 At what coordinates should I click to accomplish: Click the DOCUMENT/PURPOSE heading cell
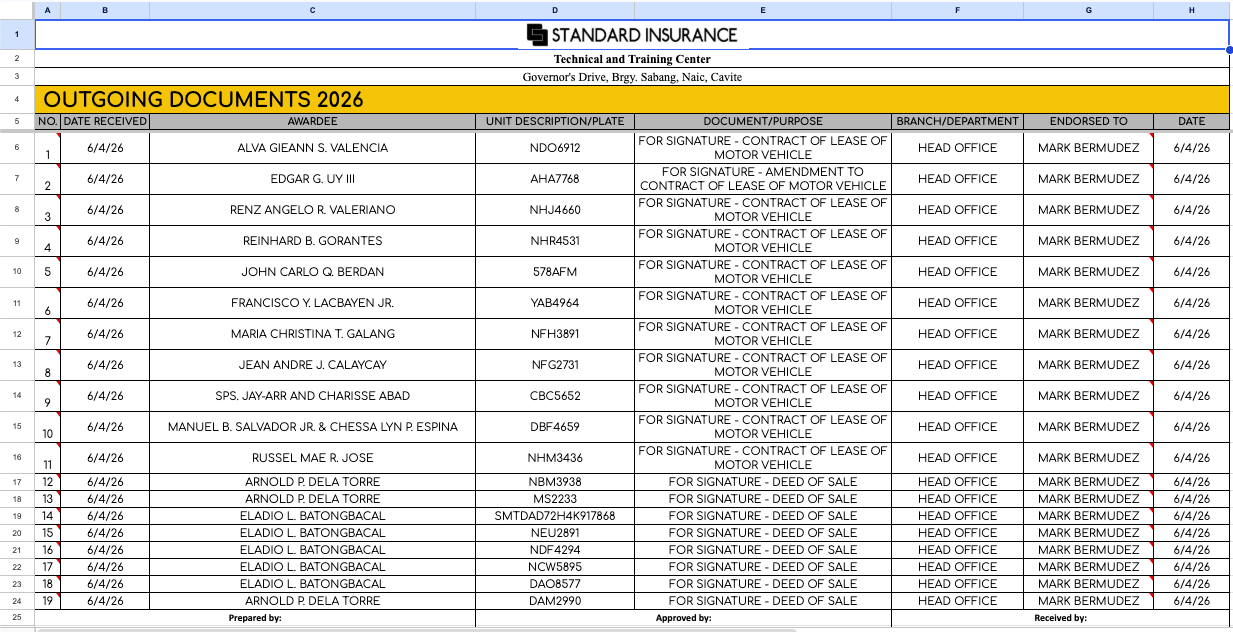pyautogui.click(x=763, y=121)
